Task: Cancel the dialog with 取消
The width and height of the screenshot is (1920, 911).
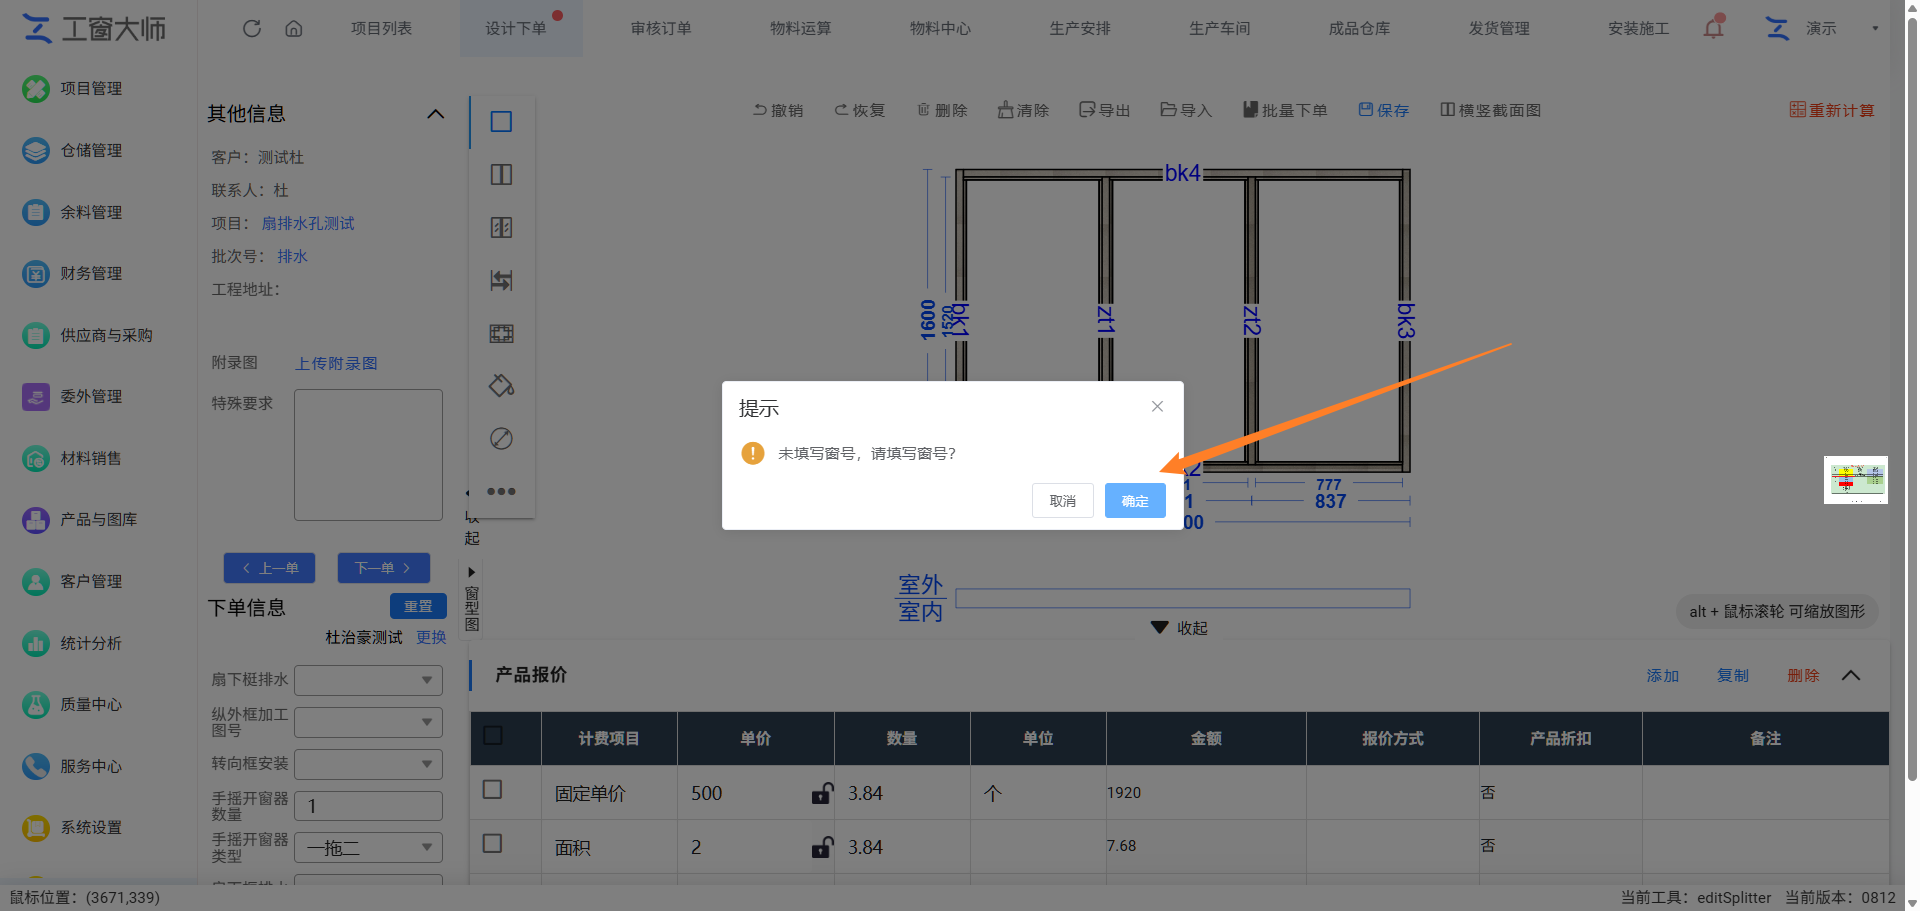Action: (x=1063, y=501)
